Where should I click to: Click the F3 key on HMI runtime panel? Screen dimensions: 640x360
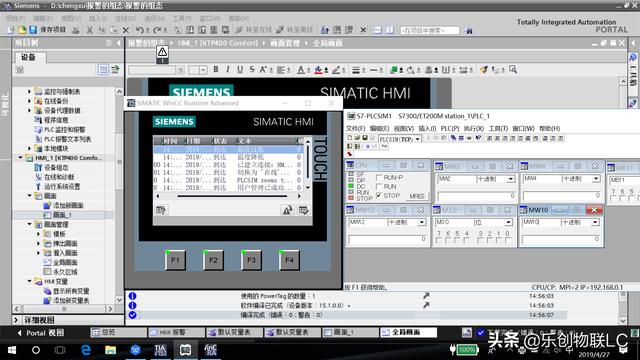(x=251, y=260)
